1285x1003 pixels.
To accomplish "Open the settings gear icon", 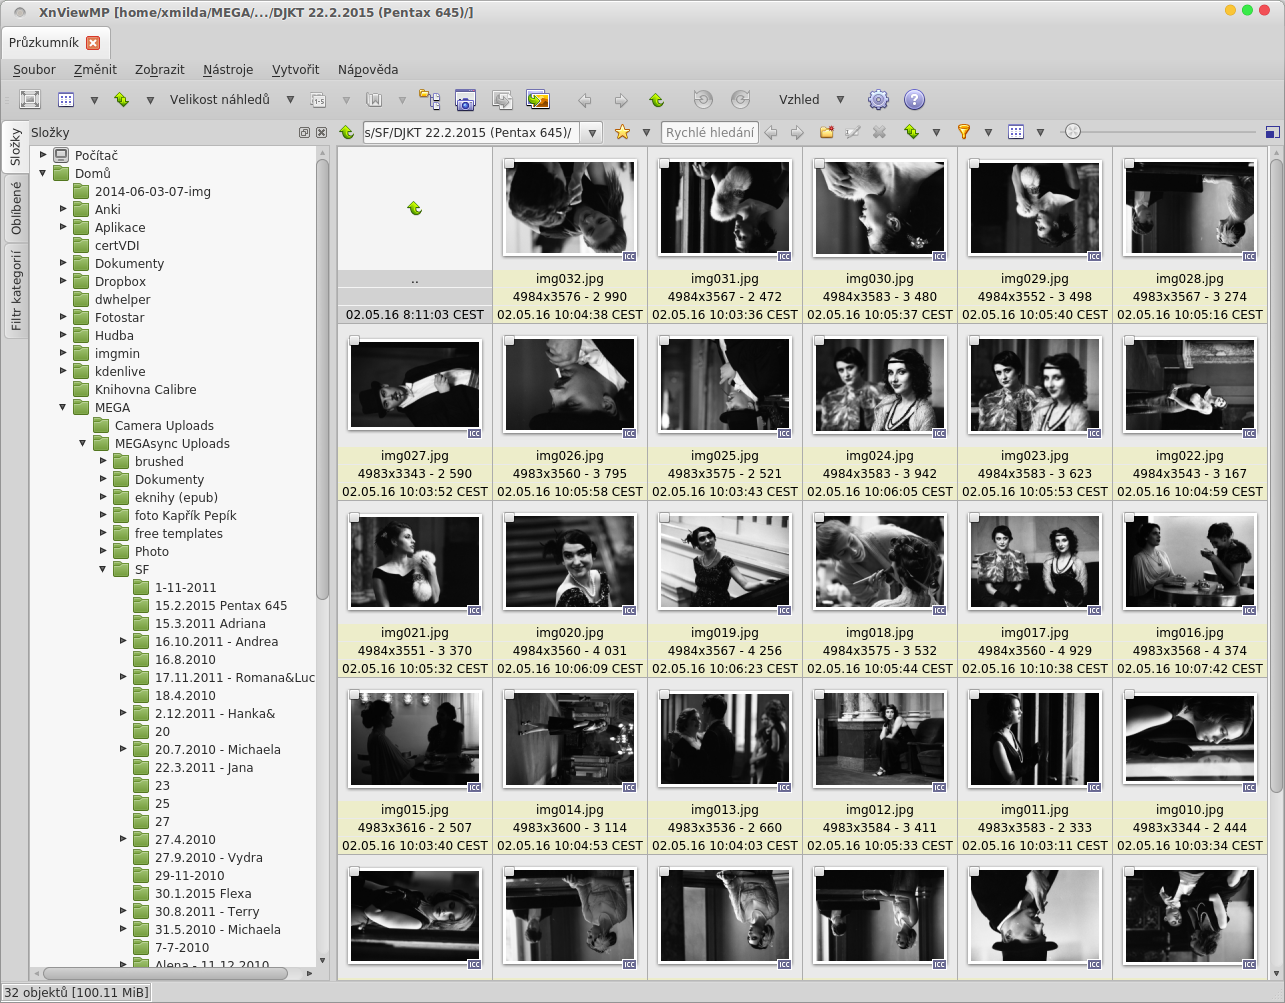I will [x=878, y=100].
